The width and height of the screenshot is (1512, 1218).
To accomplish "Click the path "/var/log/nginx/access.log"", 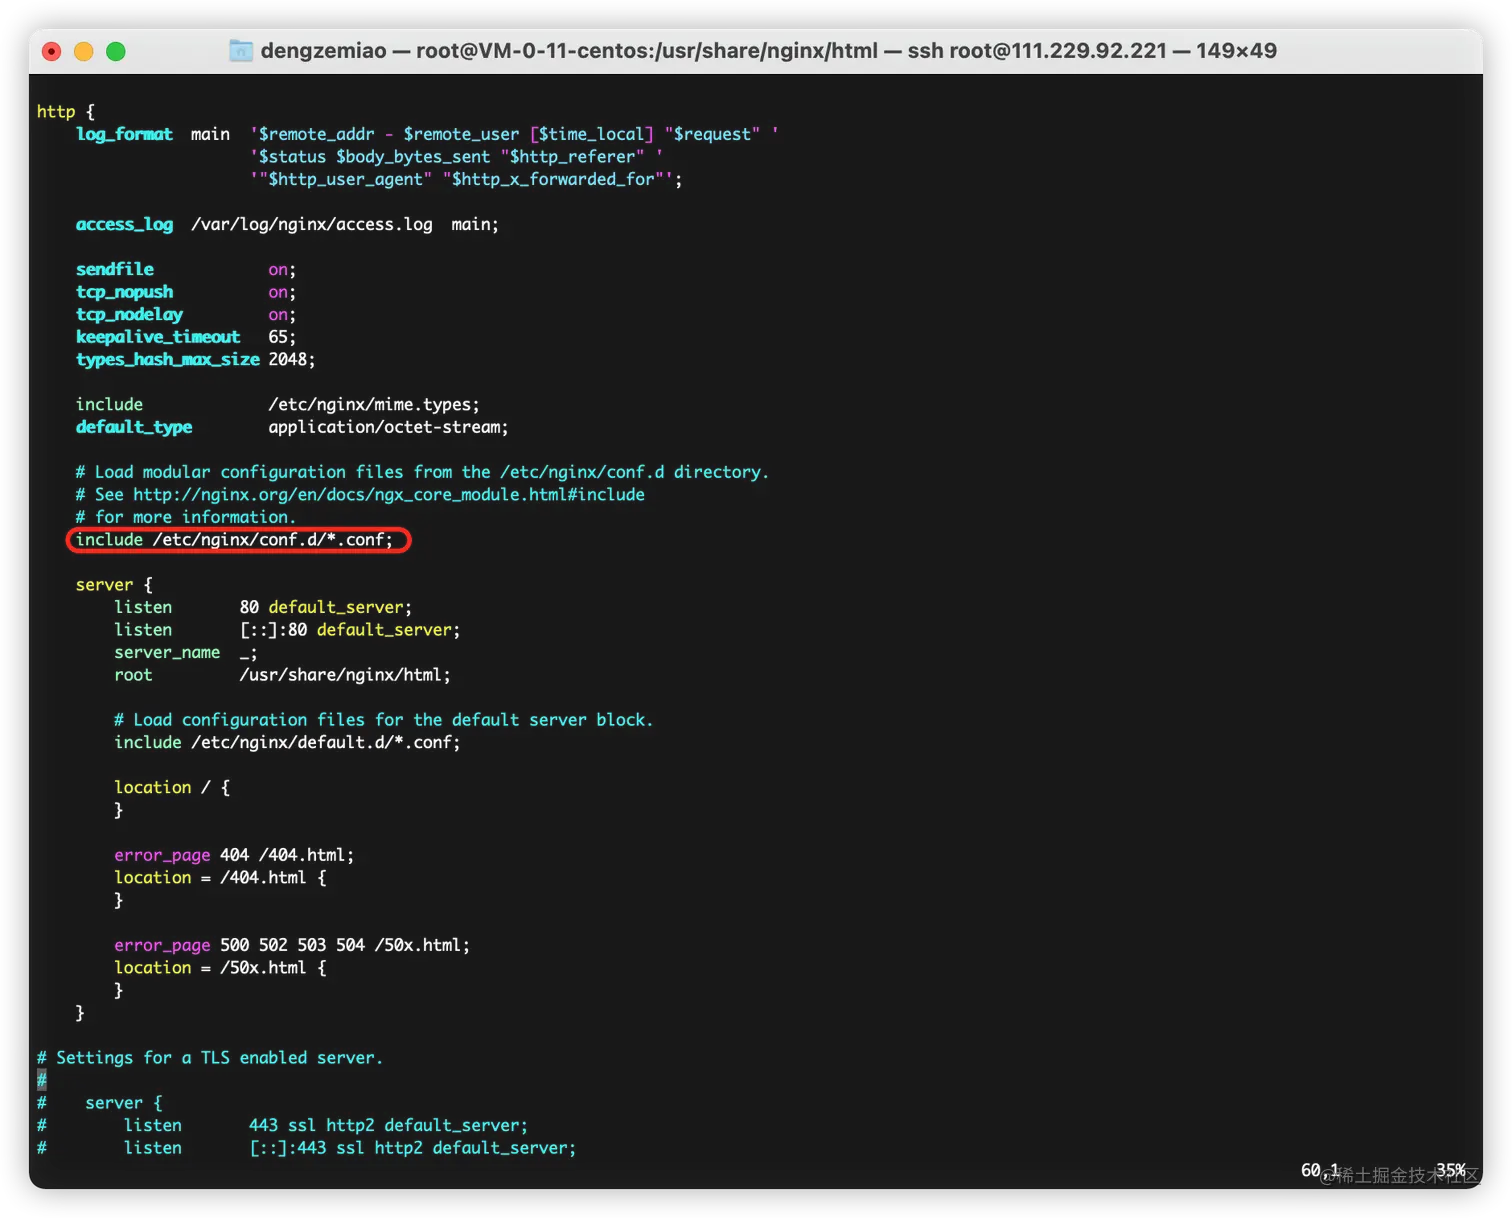I will tap(312, 224).
